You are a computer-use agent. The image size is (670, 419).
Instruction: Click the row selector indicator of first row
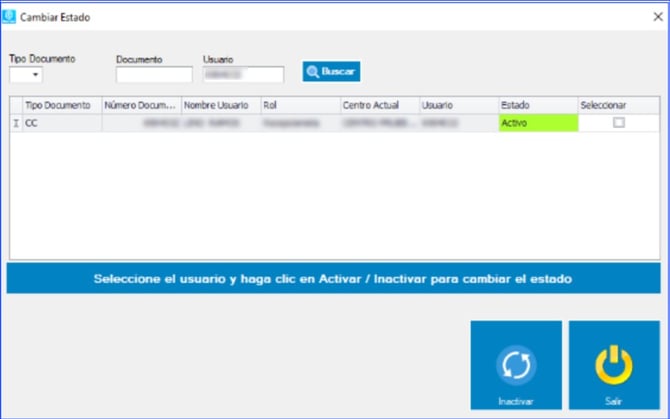[15, 123]
